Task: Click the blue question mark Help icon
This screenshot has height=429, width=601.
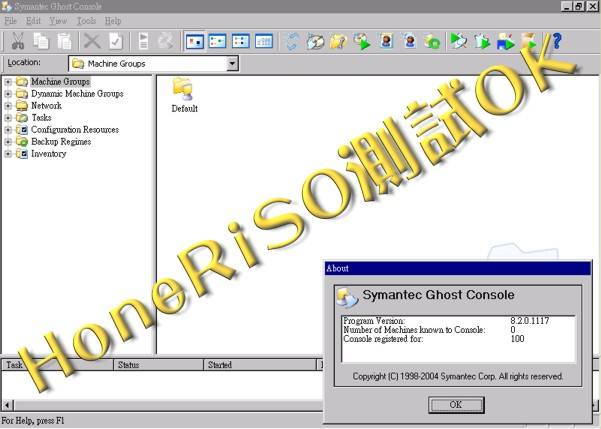Action: coord(556,41)
